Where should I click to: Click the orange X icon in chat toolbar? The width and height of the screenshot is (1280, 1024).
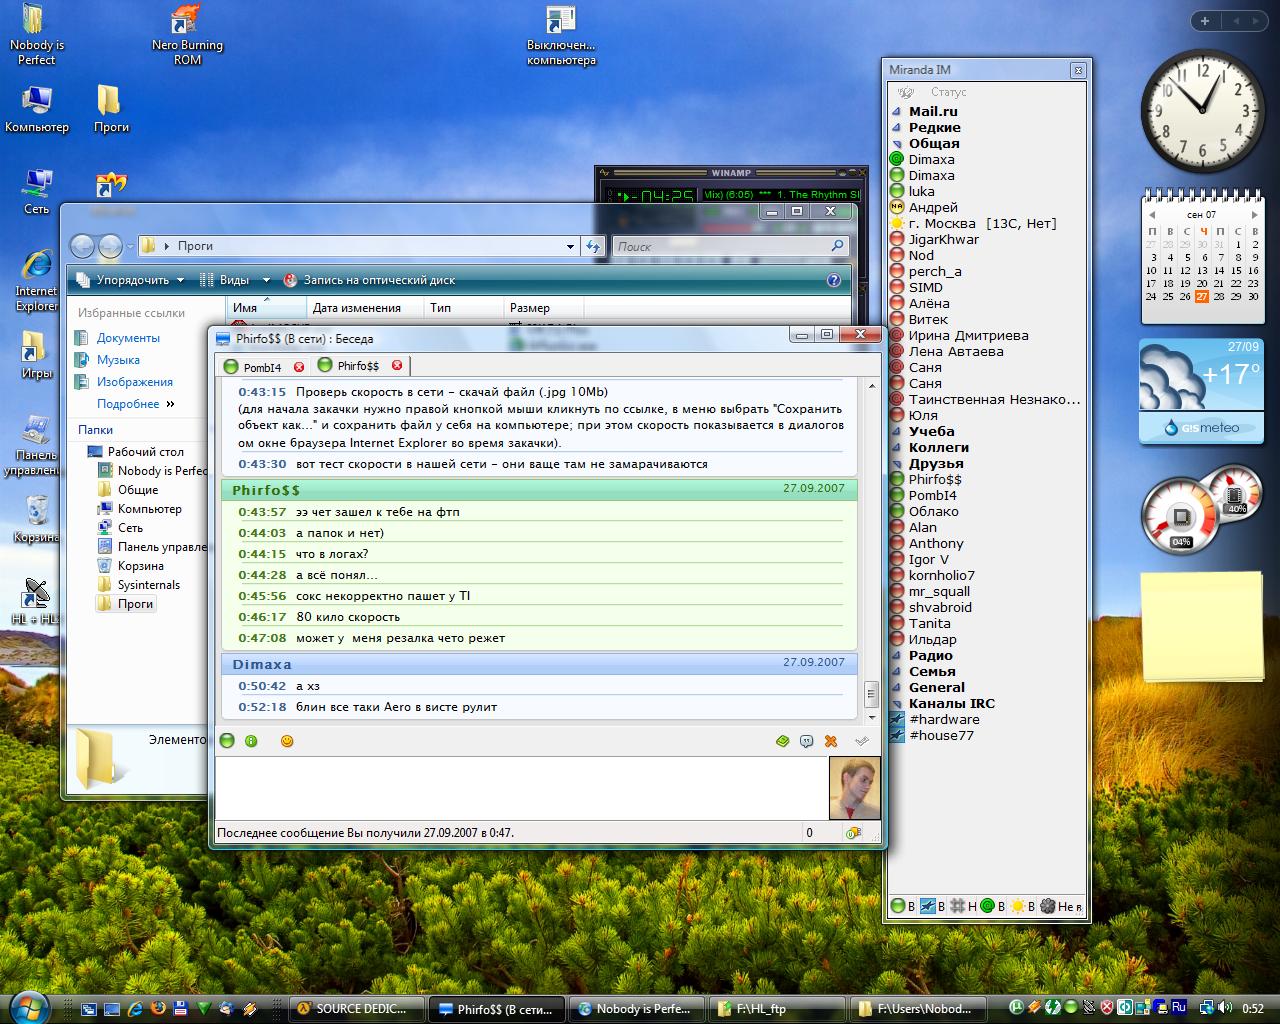click(830, 741)
